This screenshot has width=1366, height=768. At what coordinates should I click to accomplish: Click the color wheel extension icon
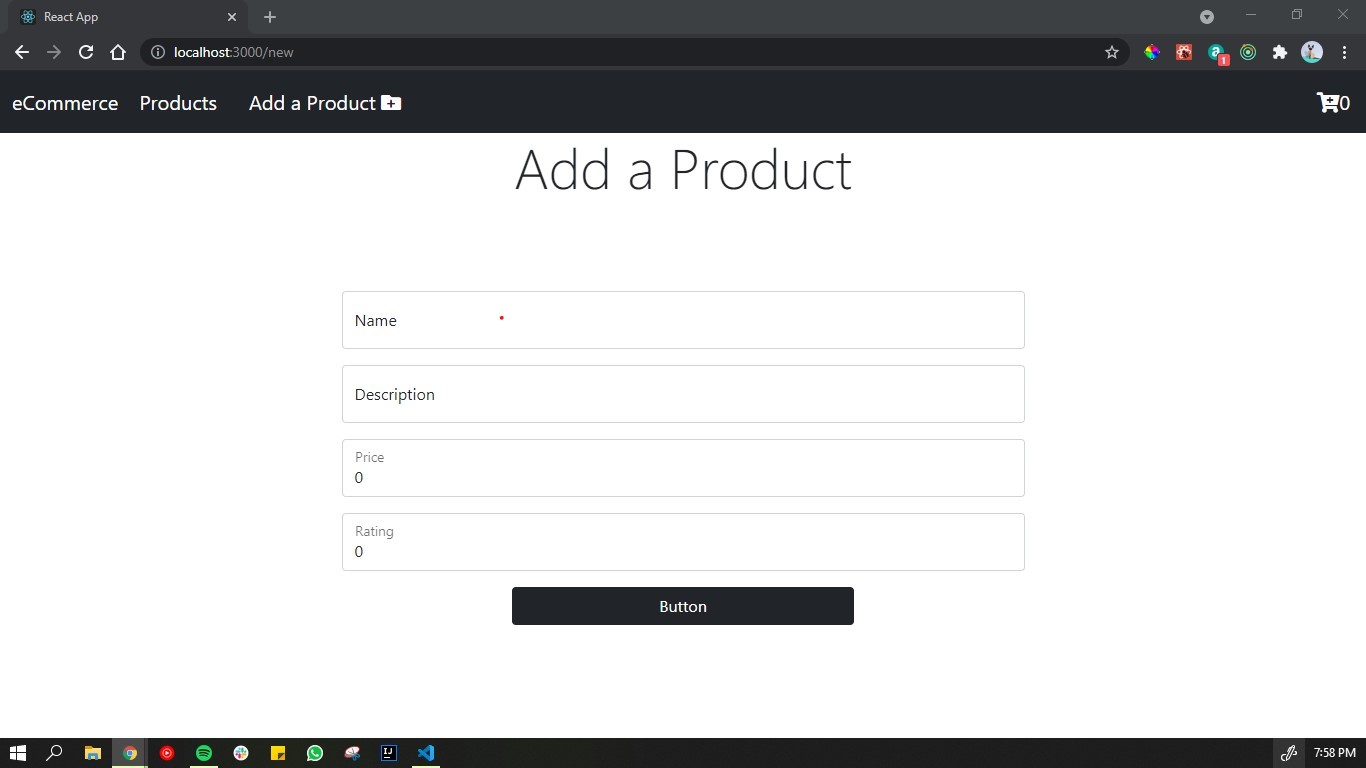(x=1152, y=52)
